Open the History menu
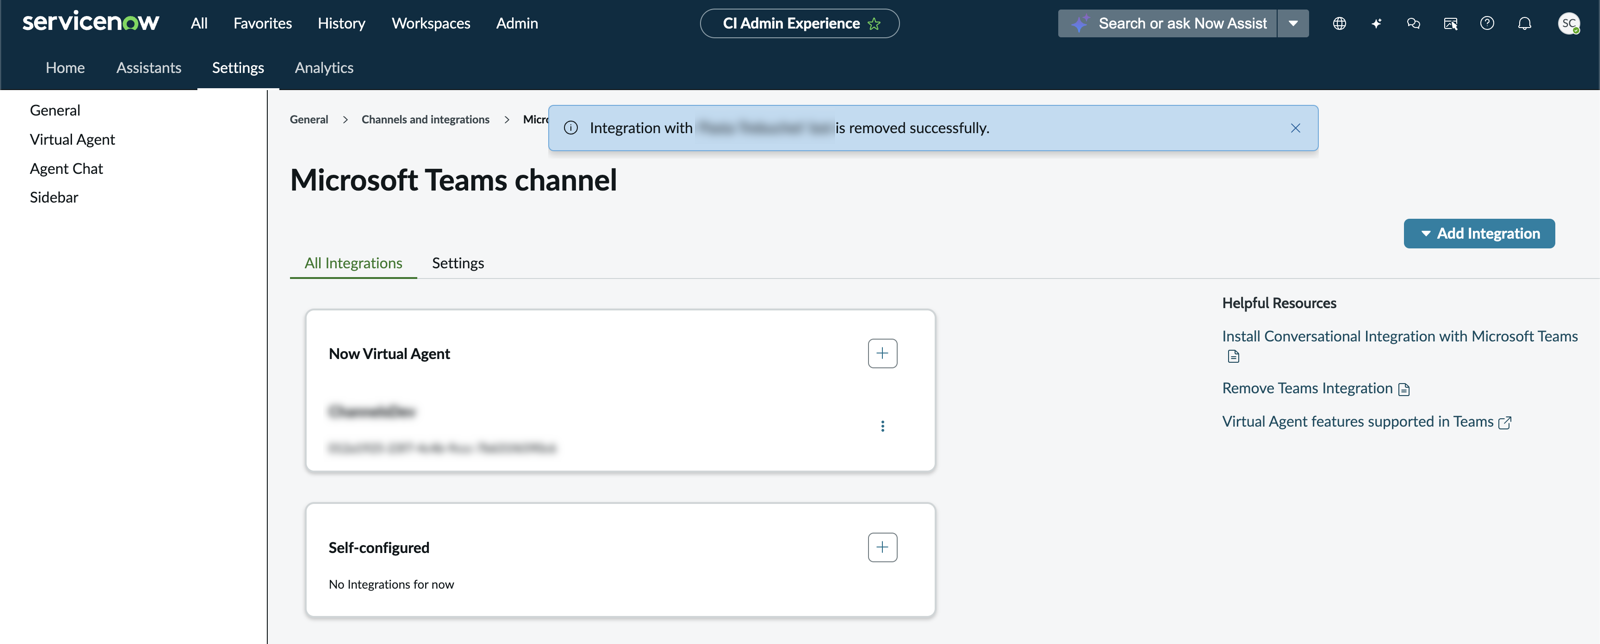1600x644 pixels. tap(341, 23)
